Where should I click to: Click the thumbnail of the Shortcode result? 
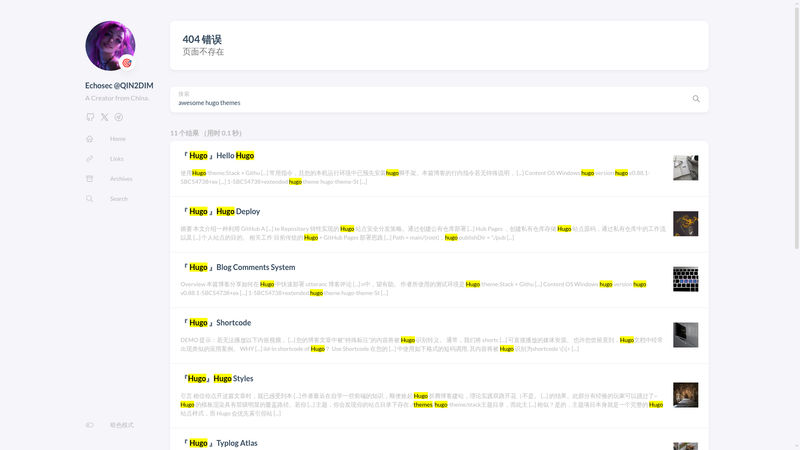pos(685,335)
